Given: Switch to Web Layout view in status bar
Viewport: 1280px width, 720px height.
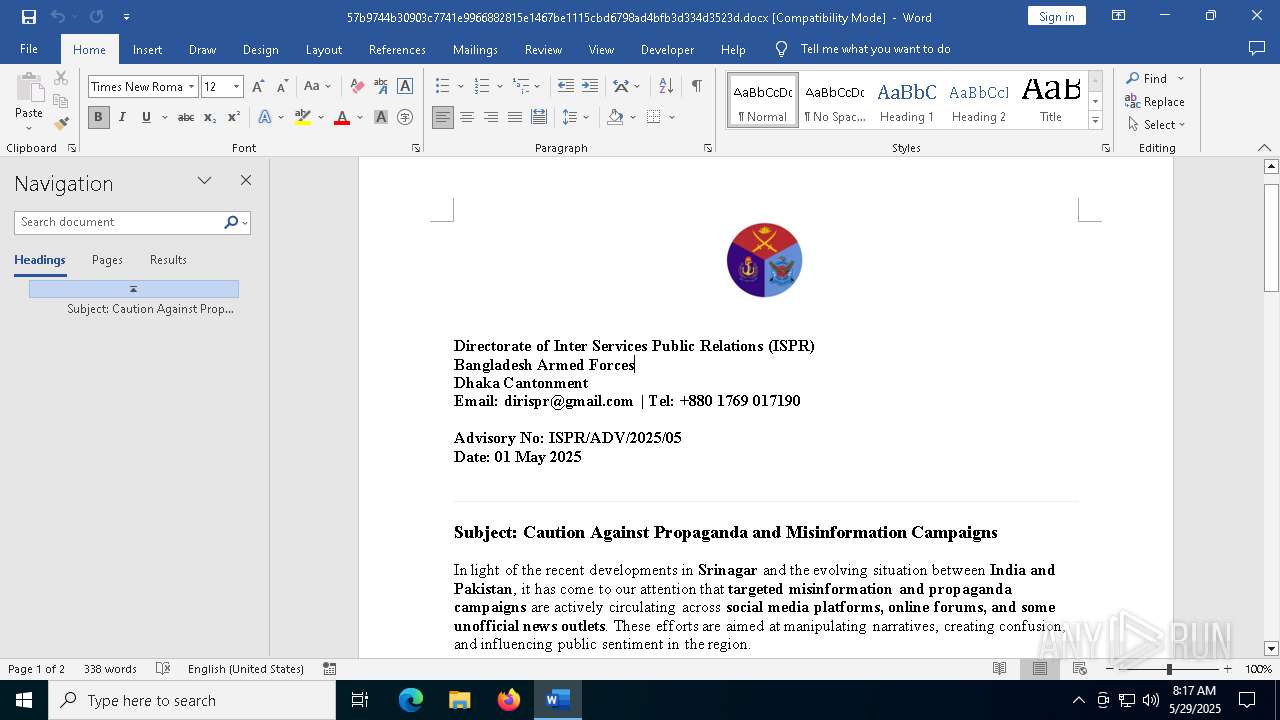Looking at the screenshot, I should click(x=1080, y=669).
